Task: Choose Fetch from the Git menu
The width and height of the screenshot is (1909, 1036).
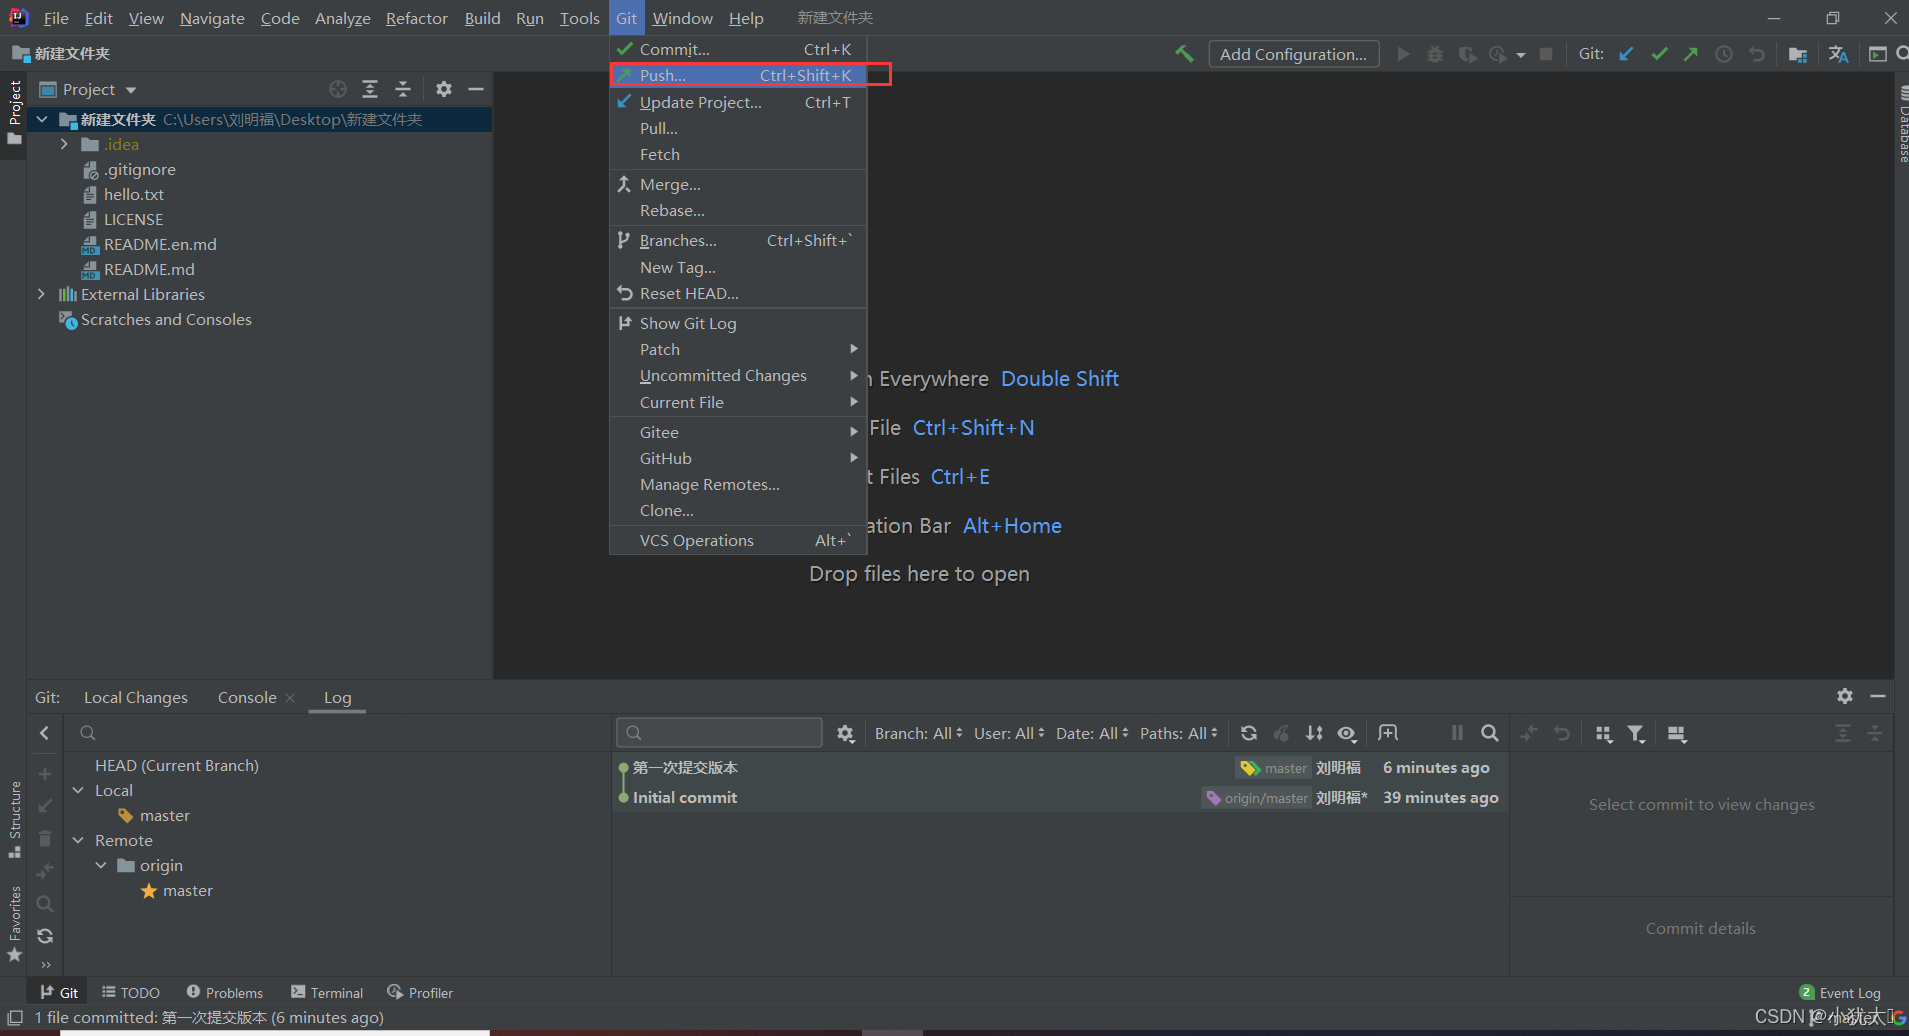Action: tap(738, 154)
